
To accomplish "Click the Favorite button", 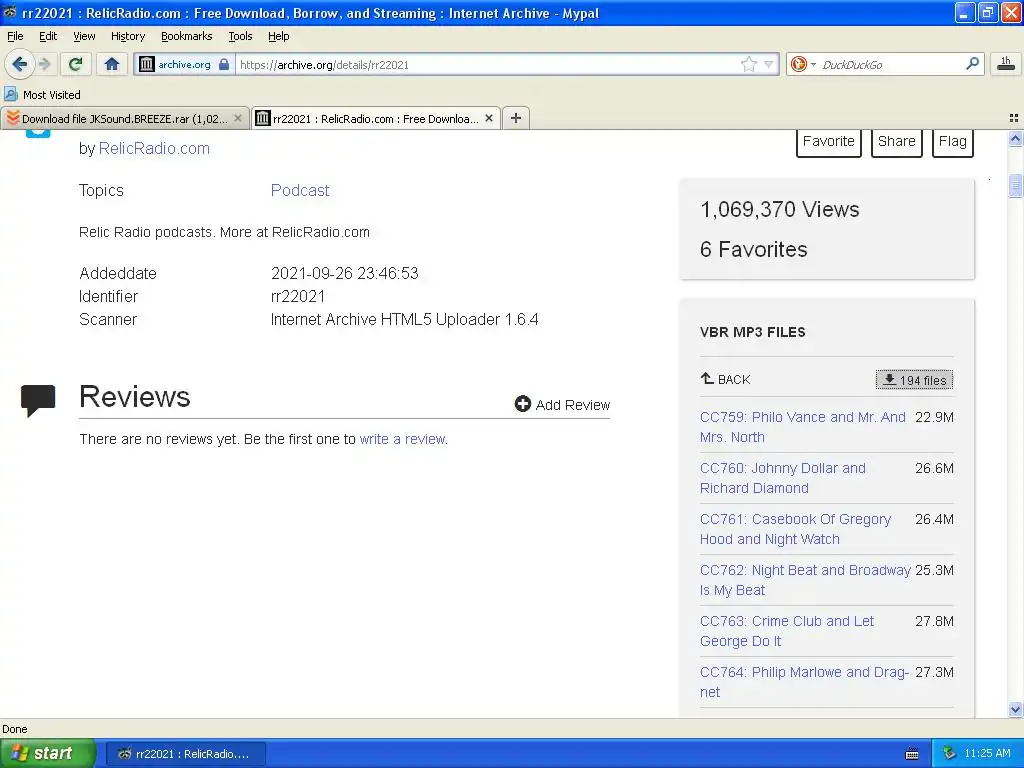I will click(829, 142).
